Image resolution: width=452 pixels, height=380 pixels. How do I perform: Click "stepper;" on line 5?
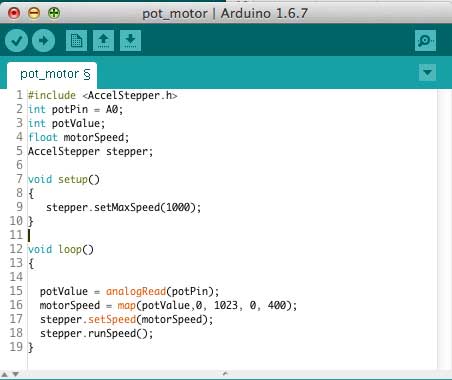[x=130, y=151]
